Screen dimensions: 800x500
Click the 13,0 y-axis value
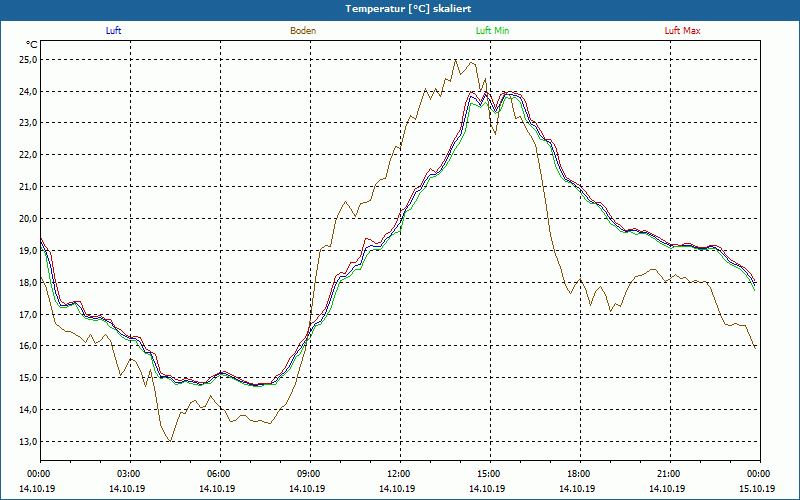pyautogui.click(x=29, y=442)
